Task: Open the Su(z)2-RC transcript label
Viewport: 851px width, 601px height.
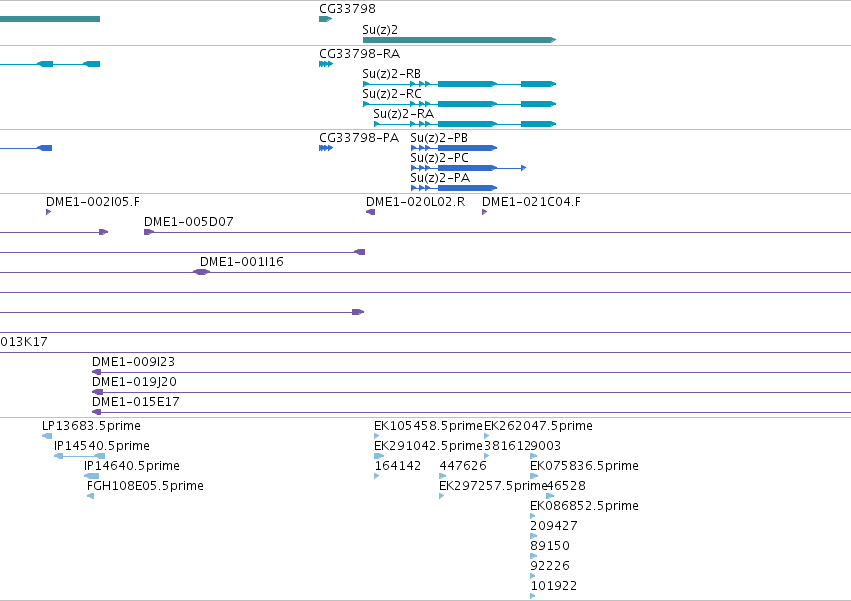Action: click(392, 93)
